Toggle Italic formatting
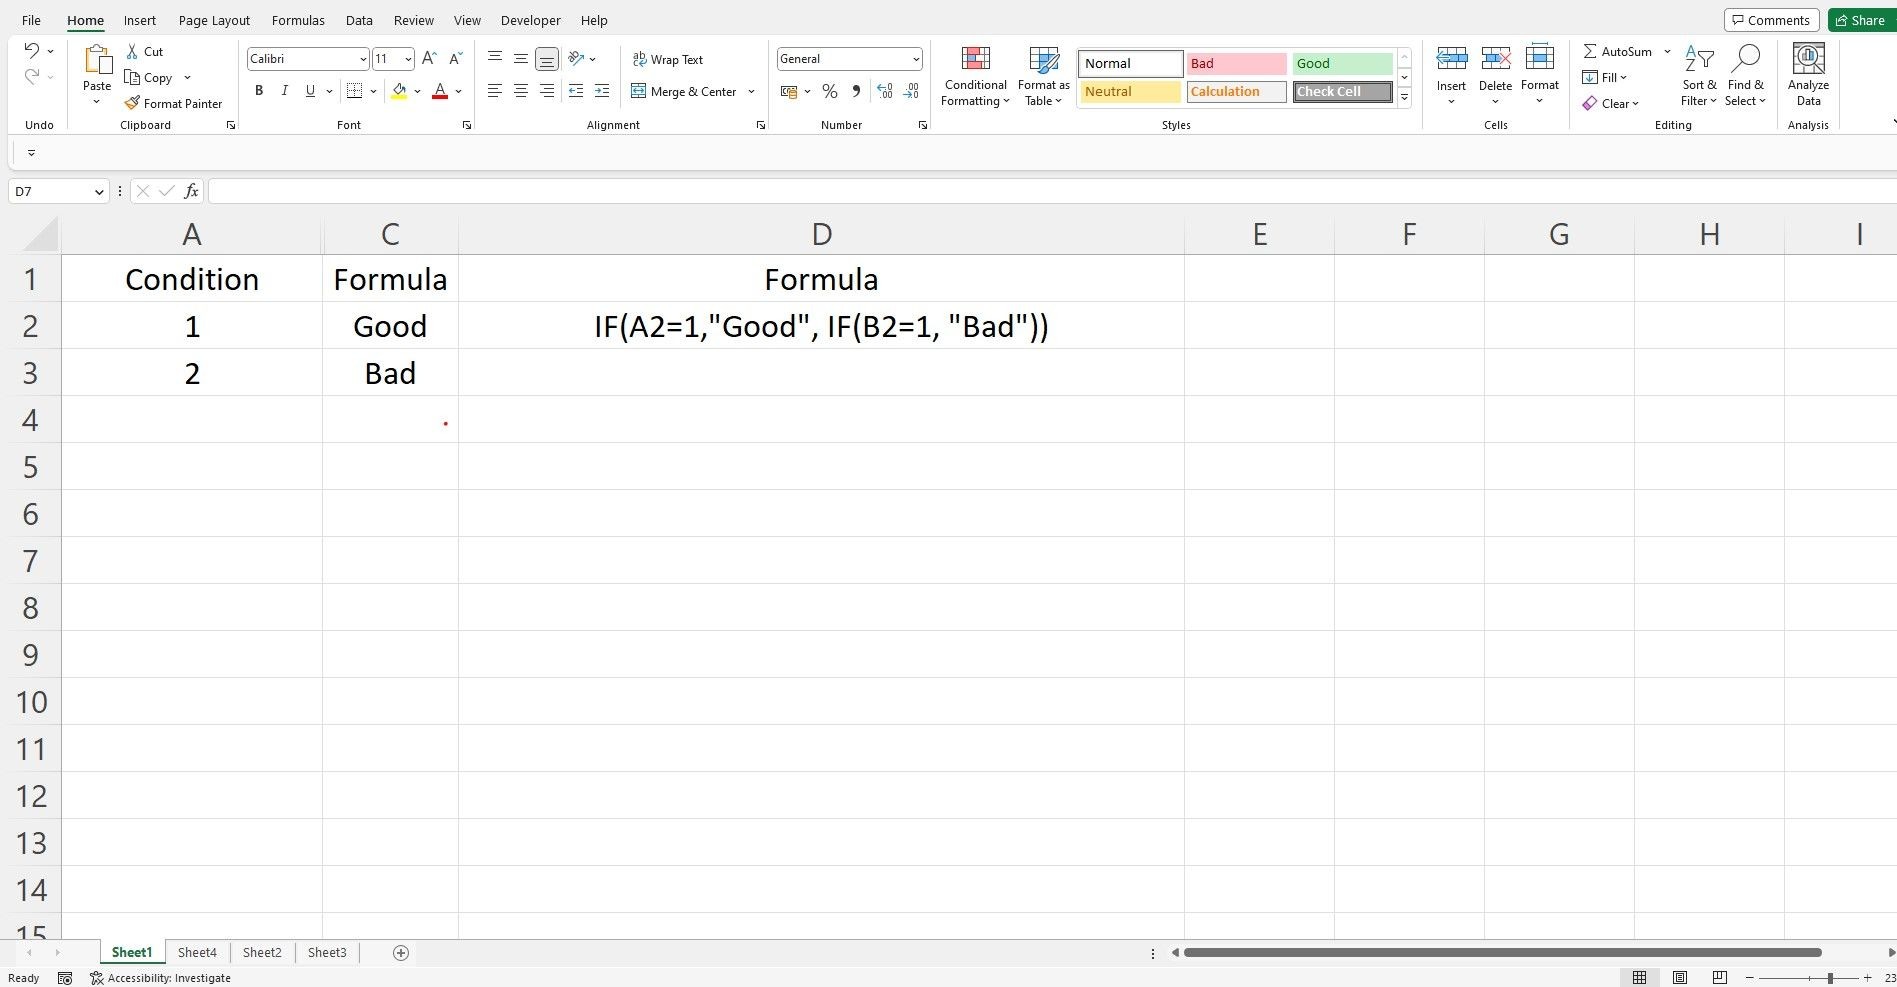 [284, 91]
